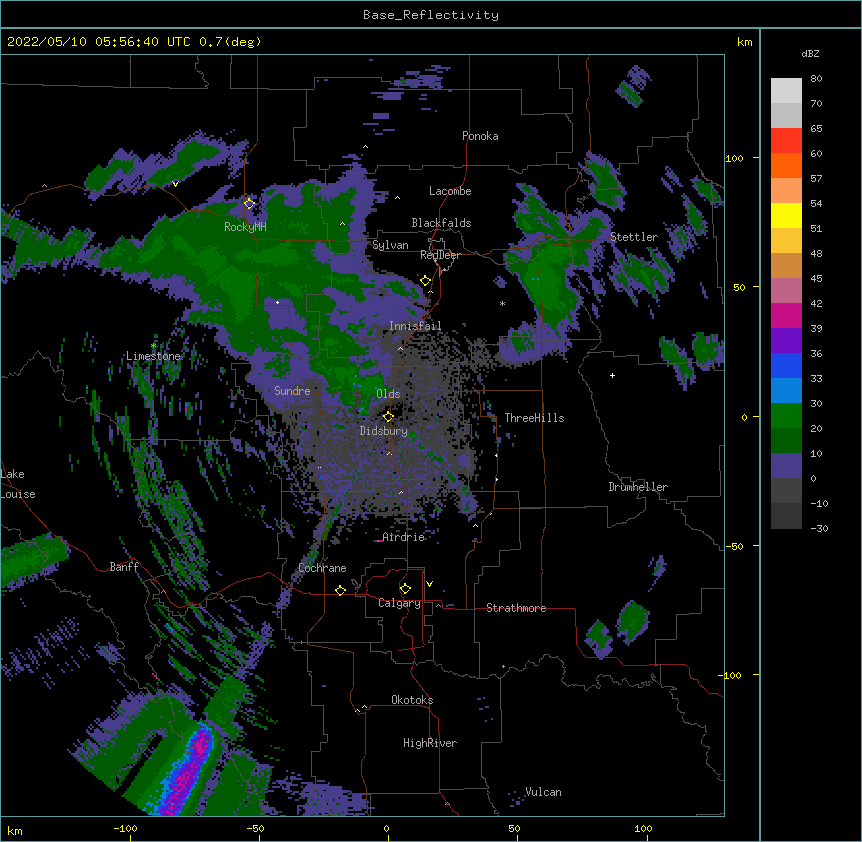Screen dimensions: 862x842
Task: Click the dBZ legend heading
Action: click(x=810, y=54)
